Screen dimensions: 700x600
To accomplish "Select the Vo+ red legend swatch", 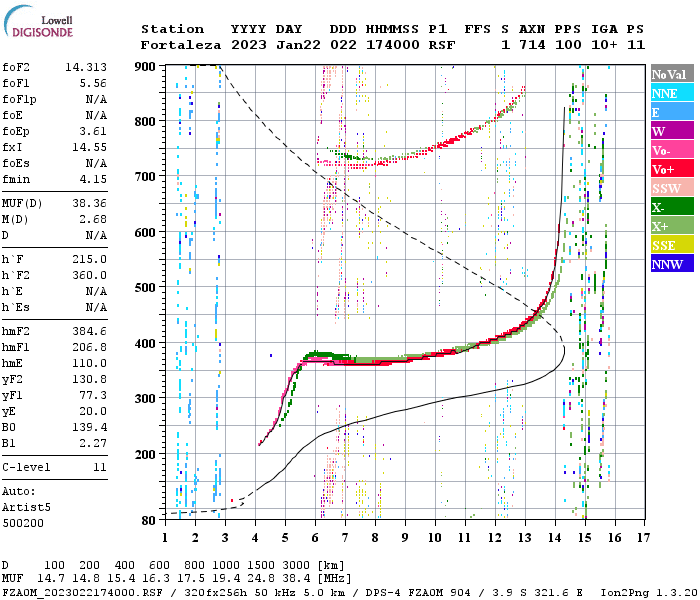I will pyautogui.click(x=672, y=169).
